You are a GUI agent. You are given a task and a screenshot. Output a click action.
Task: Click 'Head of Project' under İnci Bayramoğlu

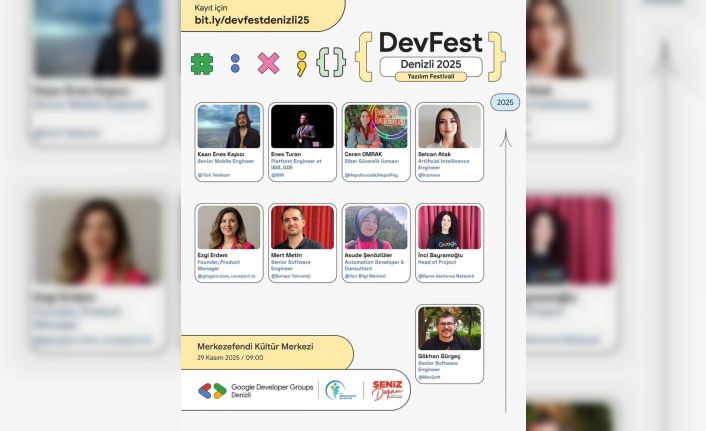437,262
